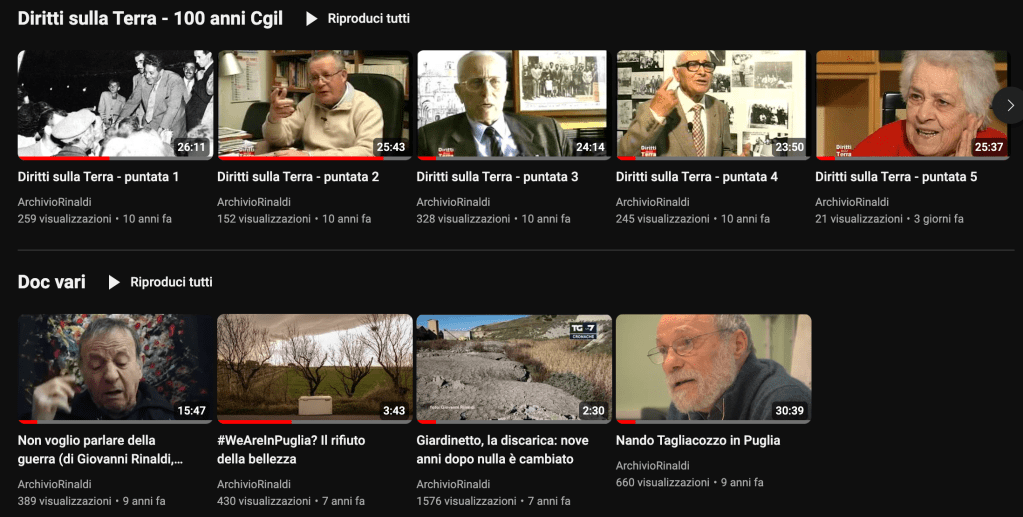1023x517 pixels.
Task: Click ArchivioRinaldi channel under puntata 1
Action: click(x=54, y=202)
